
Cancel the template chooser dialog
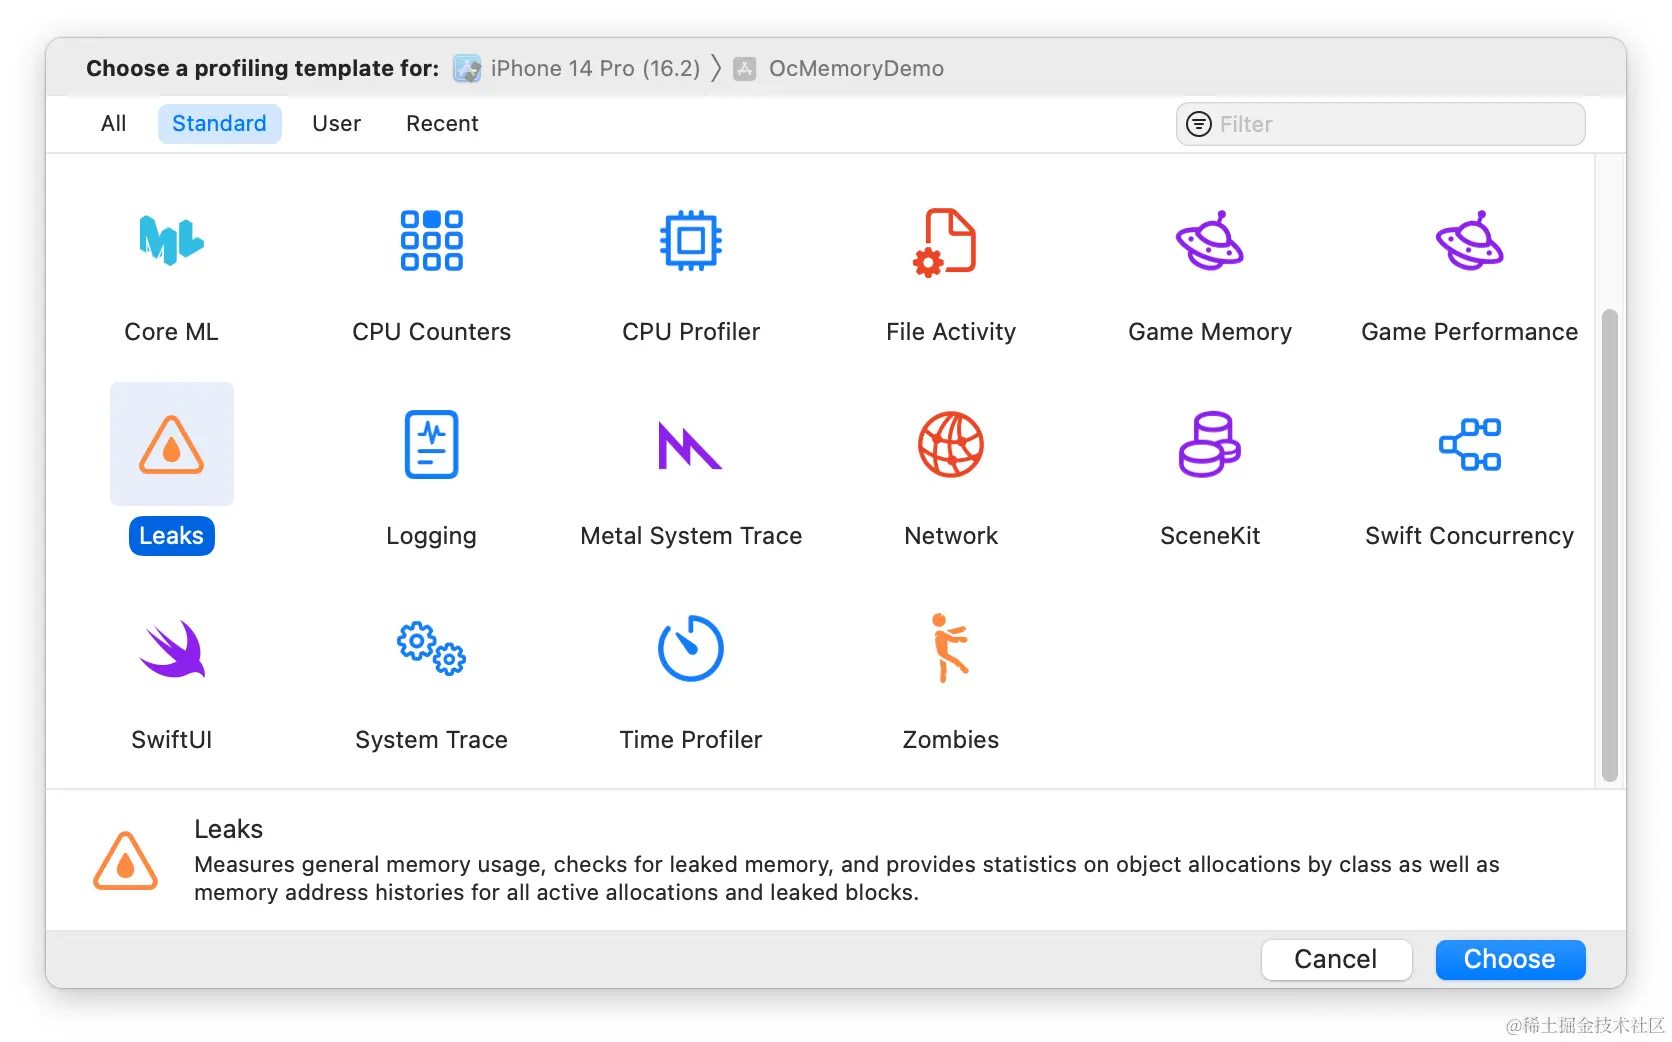pyautogui.click(x=1336, y=959)
